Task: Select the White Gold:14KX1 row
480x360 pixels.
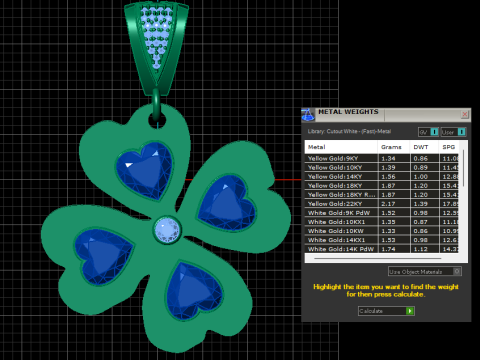Action: click(382, 240)
